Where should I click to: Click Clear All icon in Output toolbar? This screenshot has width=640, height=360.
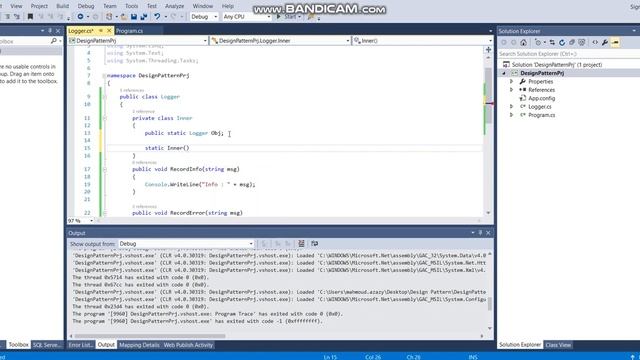(x=301, y=244)
